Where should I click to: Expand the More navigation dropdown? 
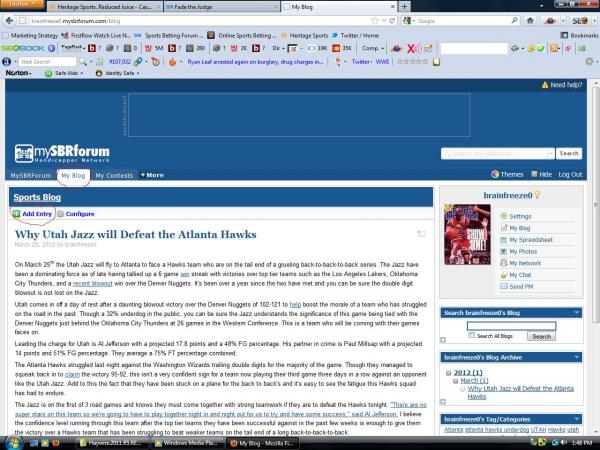click(153, 175)
